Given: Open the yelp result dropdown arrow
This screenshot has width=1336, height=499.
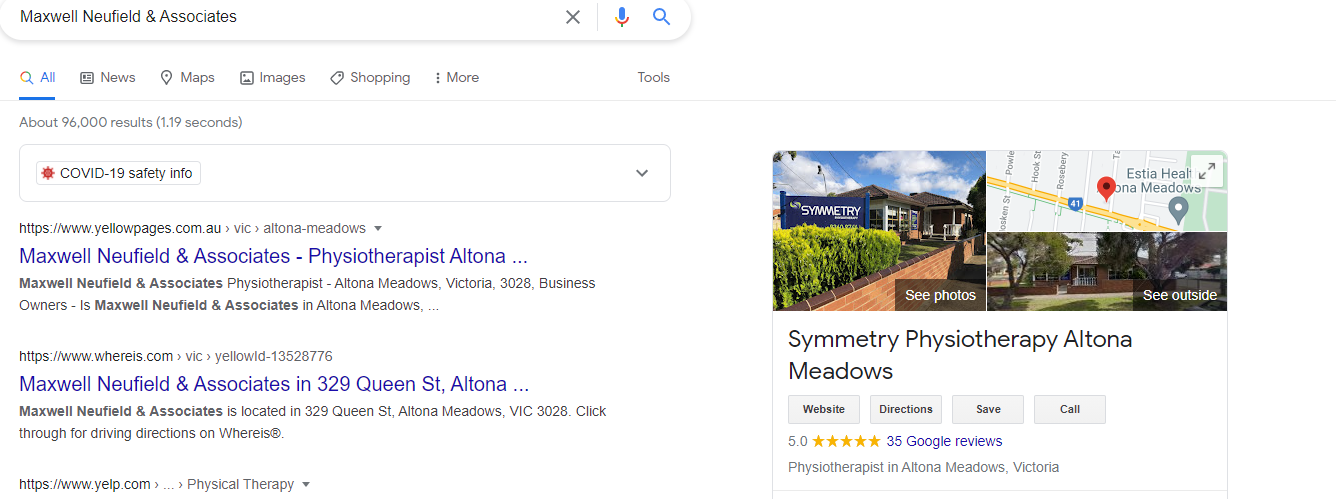Looking at the screenshot, I should [306, 484].
